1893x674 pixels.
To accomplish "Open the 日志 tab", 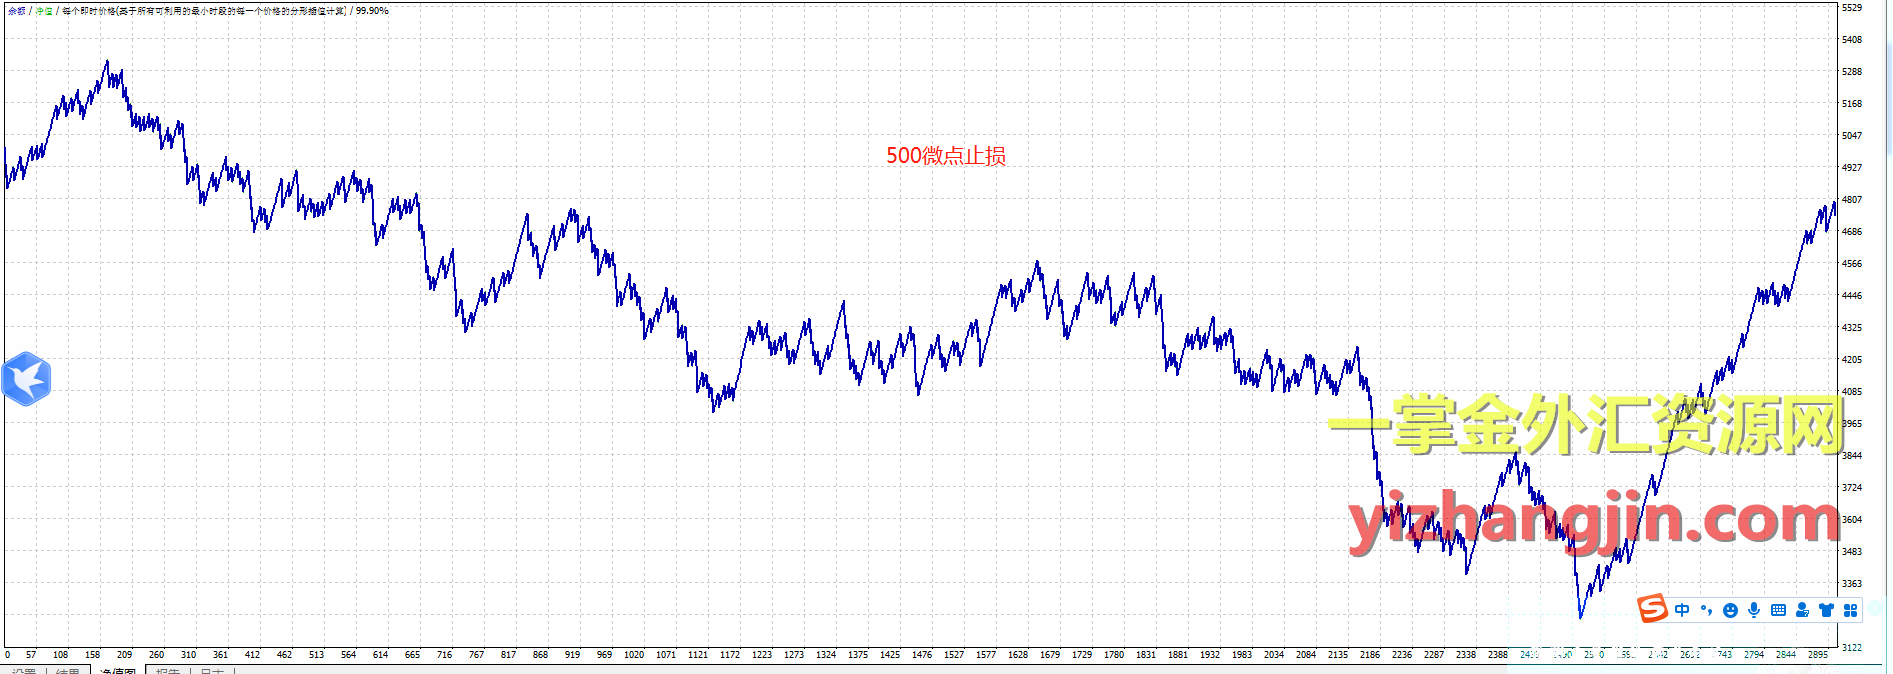I will (212, 671).
